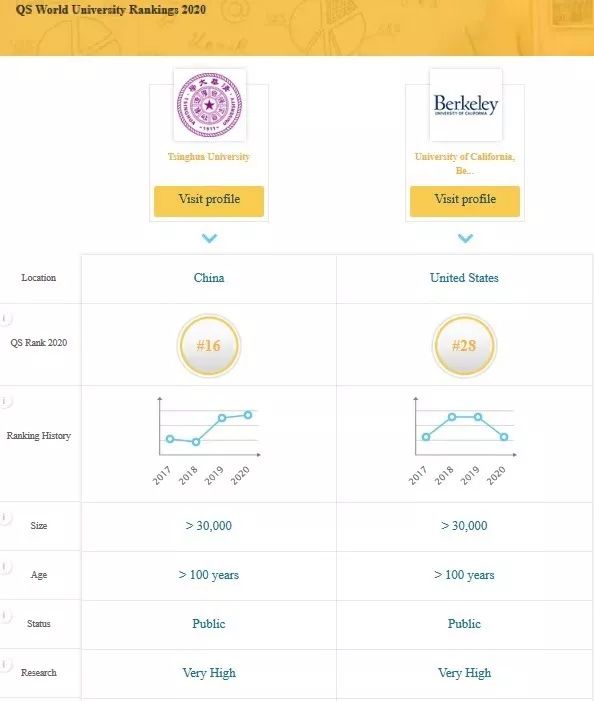Open Tsinghua University's Visit profile button
594x701 pixels.
coord(209,201)
